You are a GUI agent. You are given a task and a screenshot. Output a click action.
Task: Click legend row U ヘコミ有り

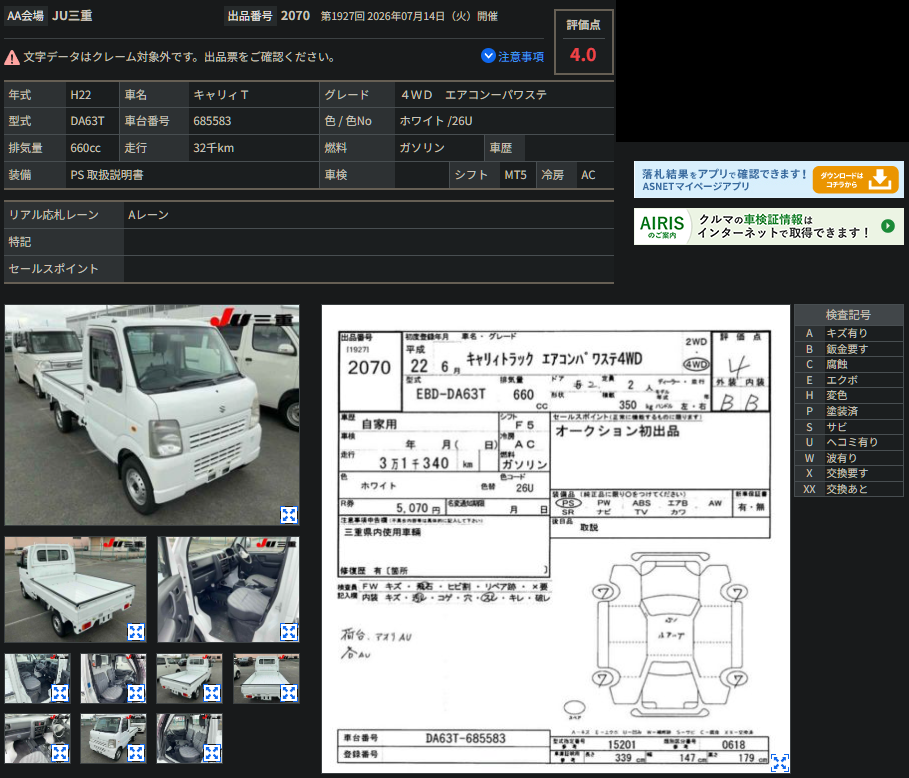click(x=848, y=442)
